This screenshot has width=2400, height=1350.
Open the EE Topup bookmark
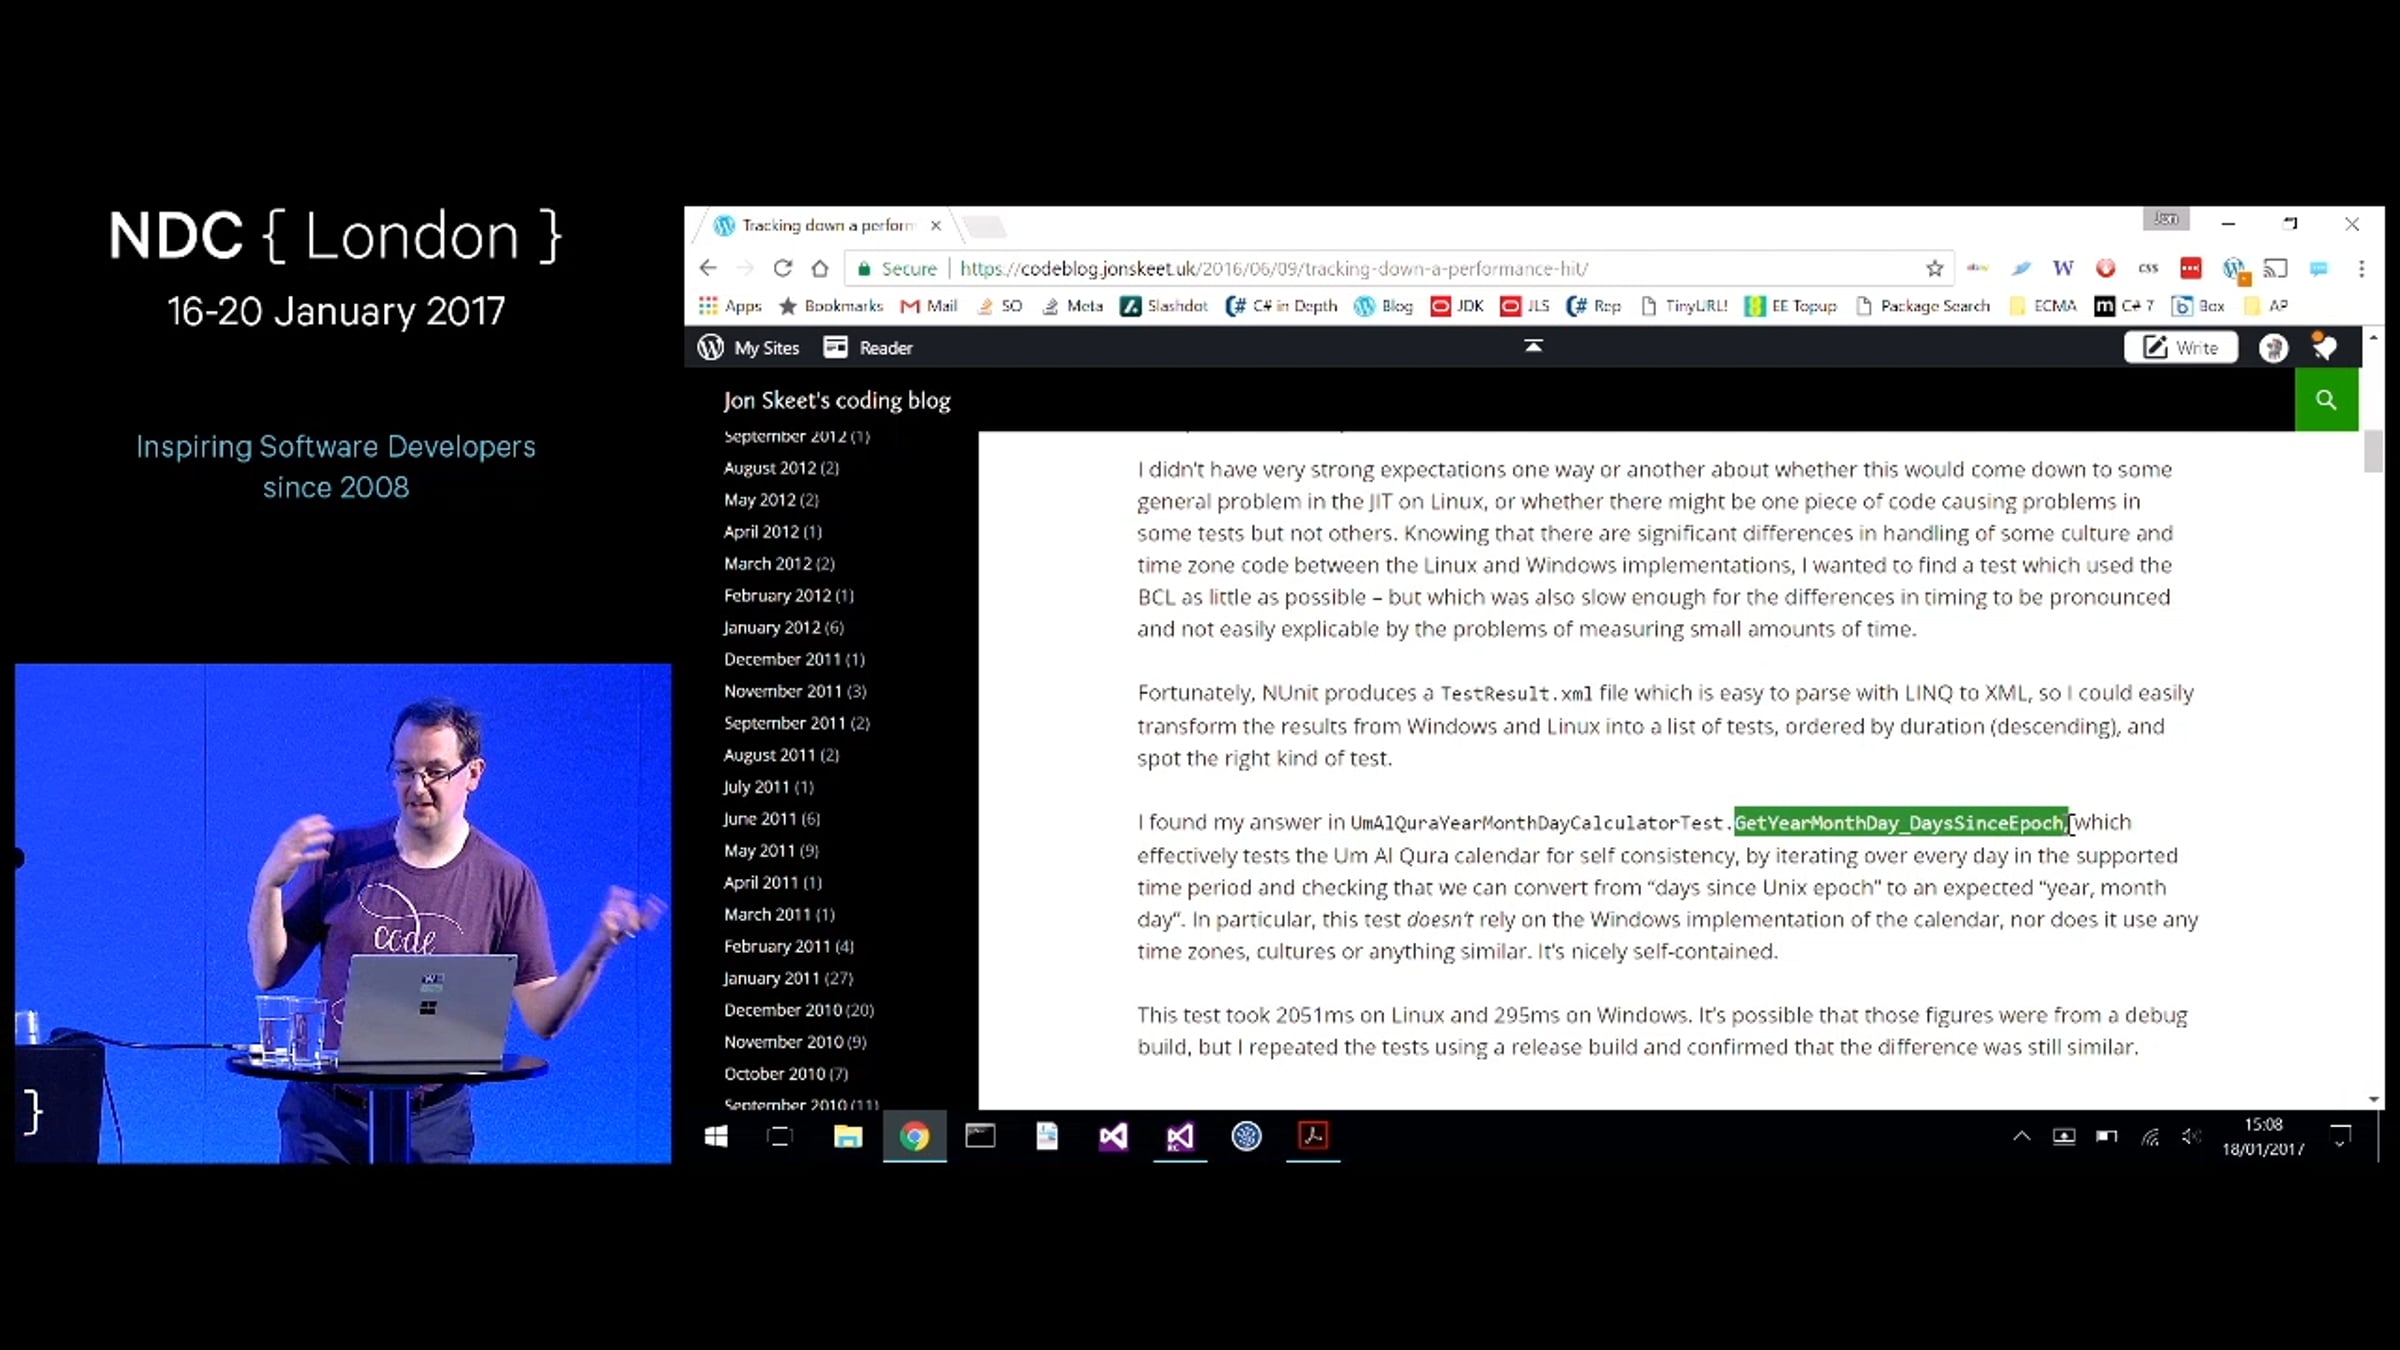1791,306
